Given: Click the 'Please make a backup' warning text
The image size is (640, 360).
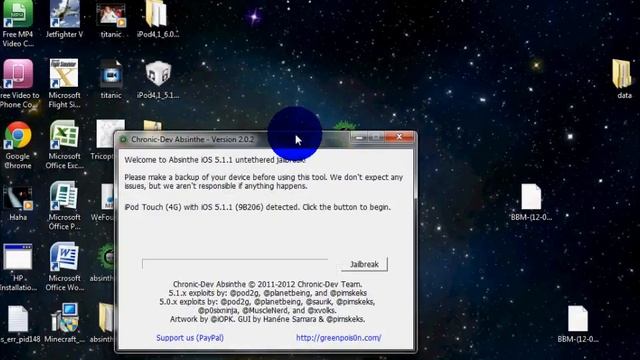Looking at the screenshot, I should [264, 182].
